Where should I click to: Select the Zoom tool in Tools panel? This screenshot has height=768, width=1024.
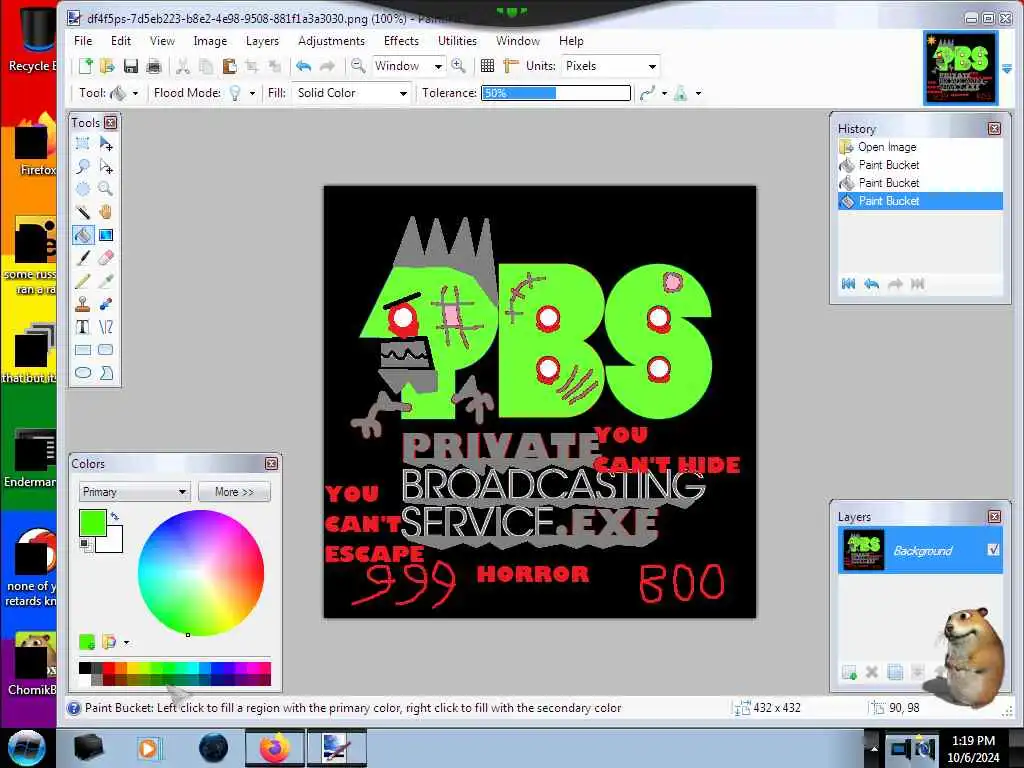click(x=106, y=189)
